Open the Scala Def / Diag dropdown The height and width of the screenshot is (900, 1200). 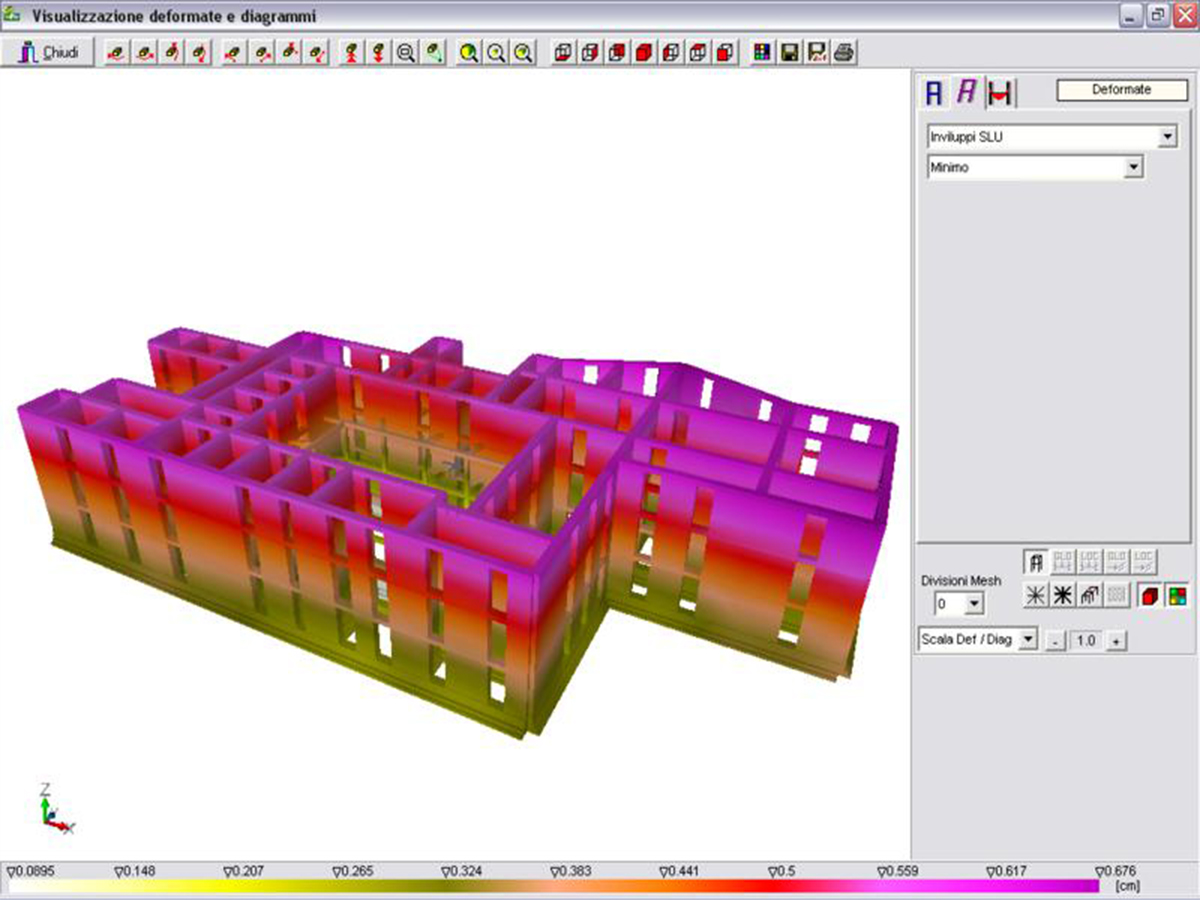click(1027, 641)
